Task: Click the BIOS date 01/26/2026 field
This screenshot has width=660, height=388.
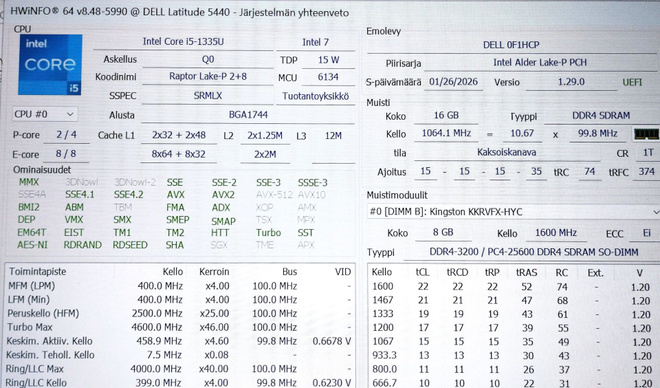Action: click(453, 82)
